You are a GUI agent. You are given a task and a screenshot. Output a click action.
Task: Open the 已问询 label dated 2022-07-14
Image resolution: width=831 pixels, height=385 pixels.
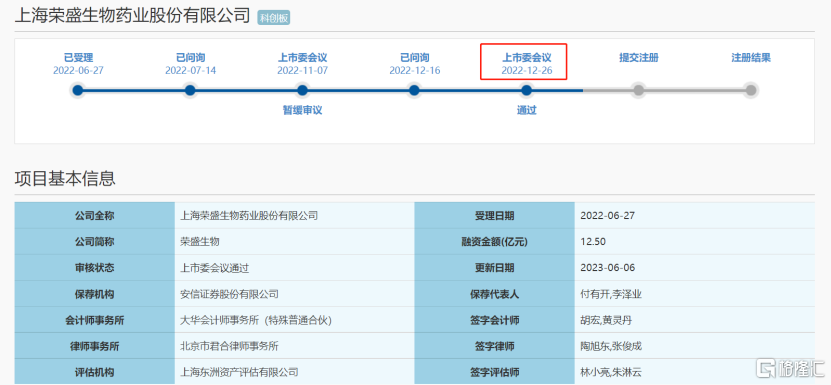(x=190, y=58)
